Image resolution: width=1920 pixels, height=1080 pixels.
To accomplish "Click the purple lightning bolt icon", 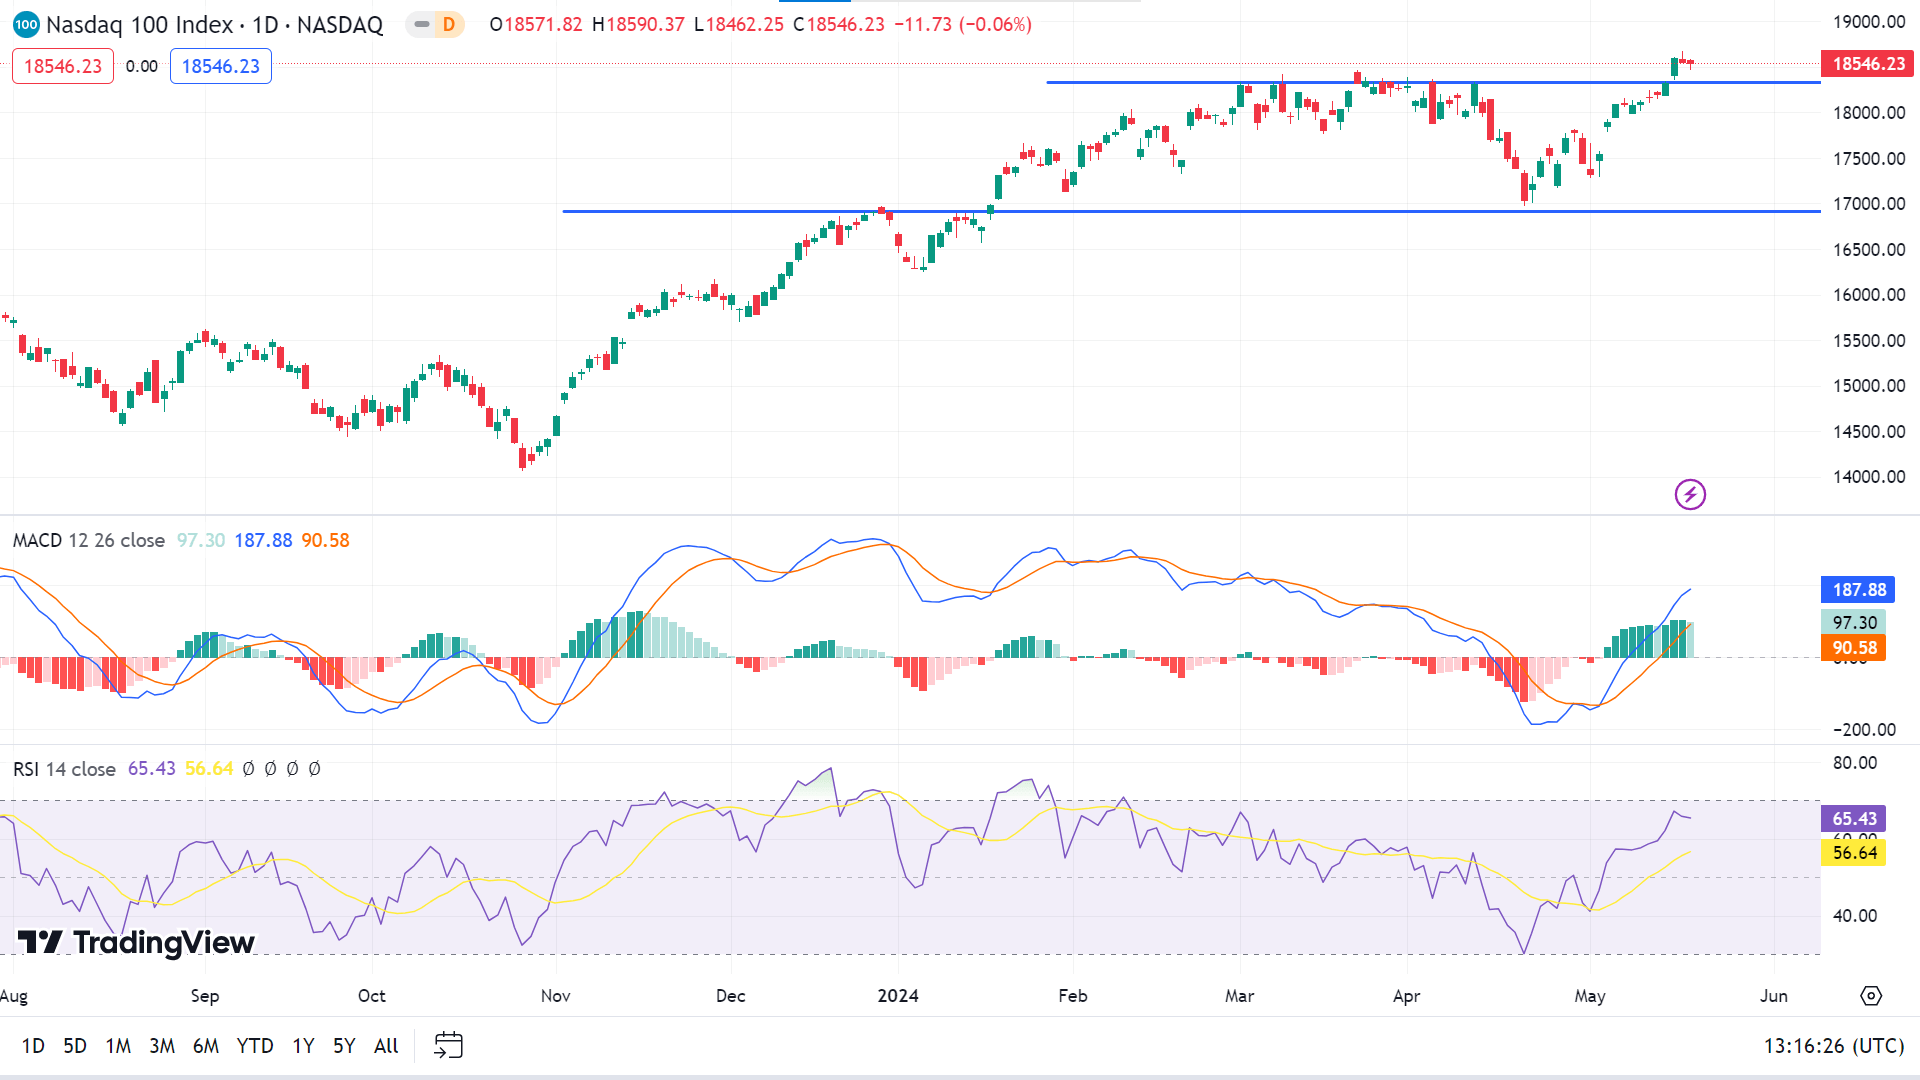I will point(1690,494).
